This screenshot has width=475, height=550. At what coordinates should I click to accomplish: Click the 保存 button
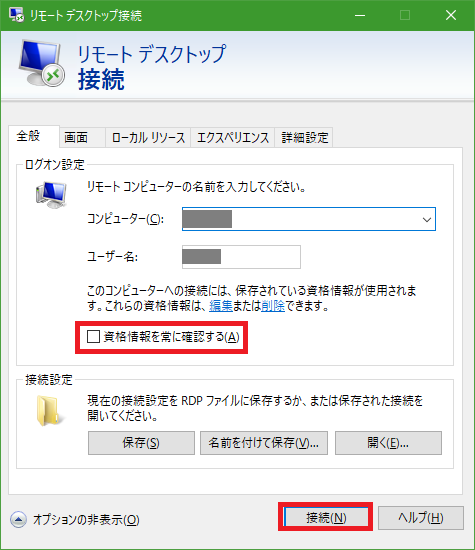tap(141, 443)
